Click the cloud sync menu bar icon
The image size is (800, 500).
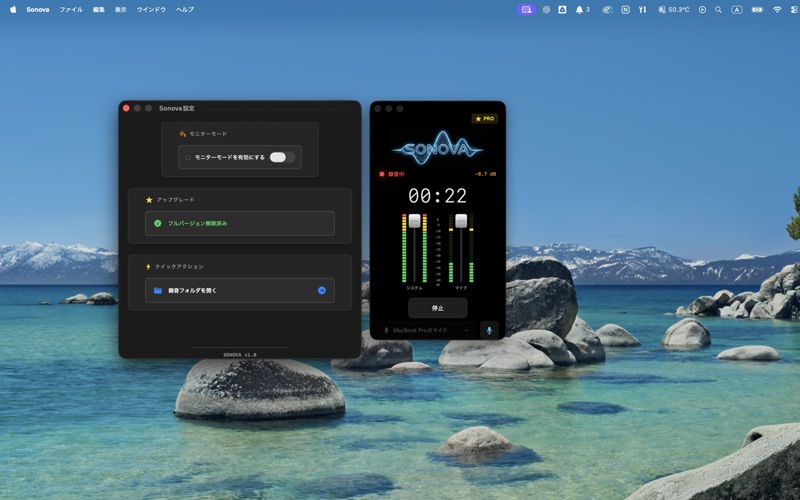tap(607, 9)
